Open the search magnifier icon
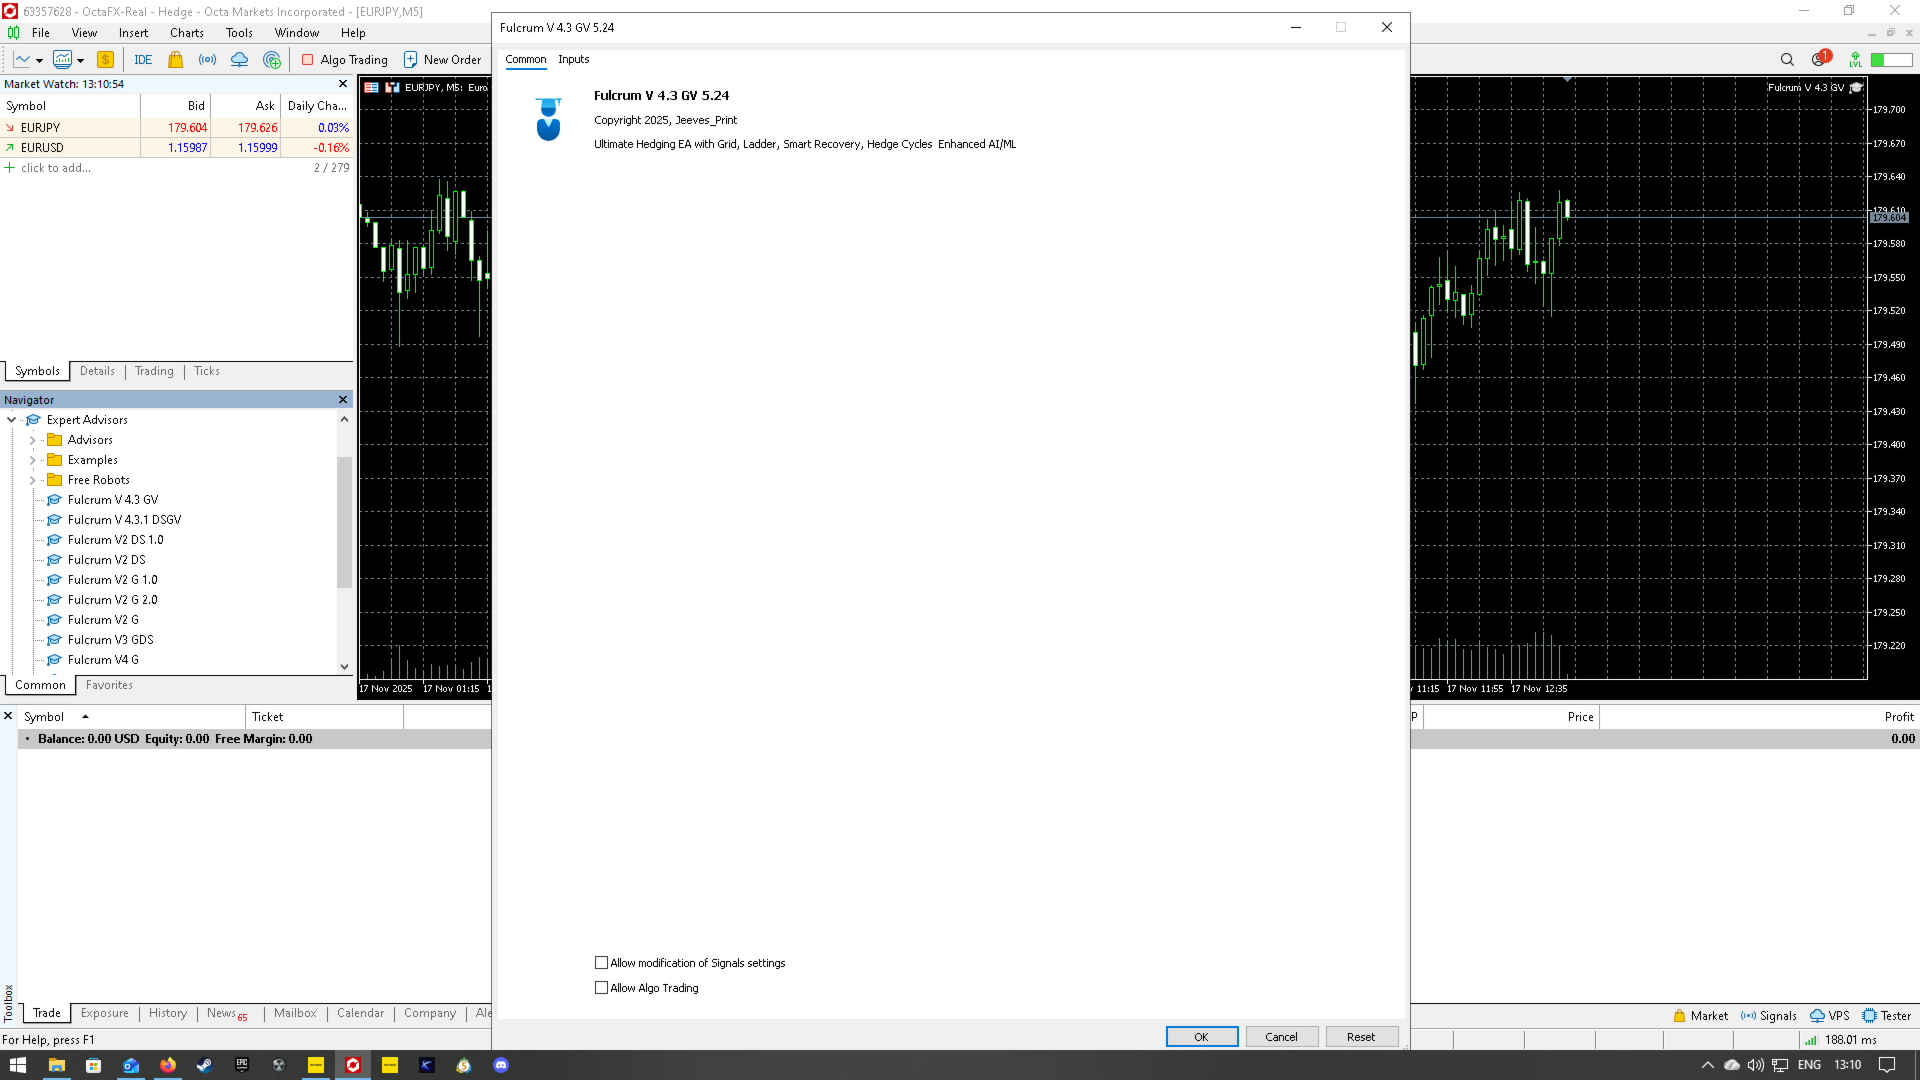 pyautogui.click(x=1787, y=60)
